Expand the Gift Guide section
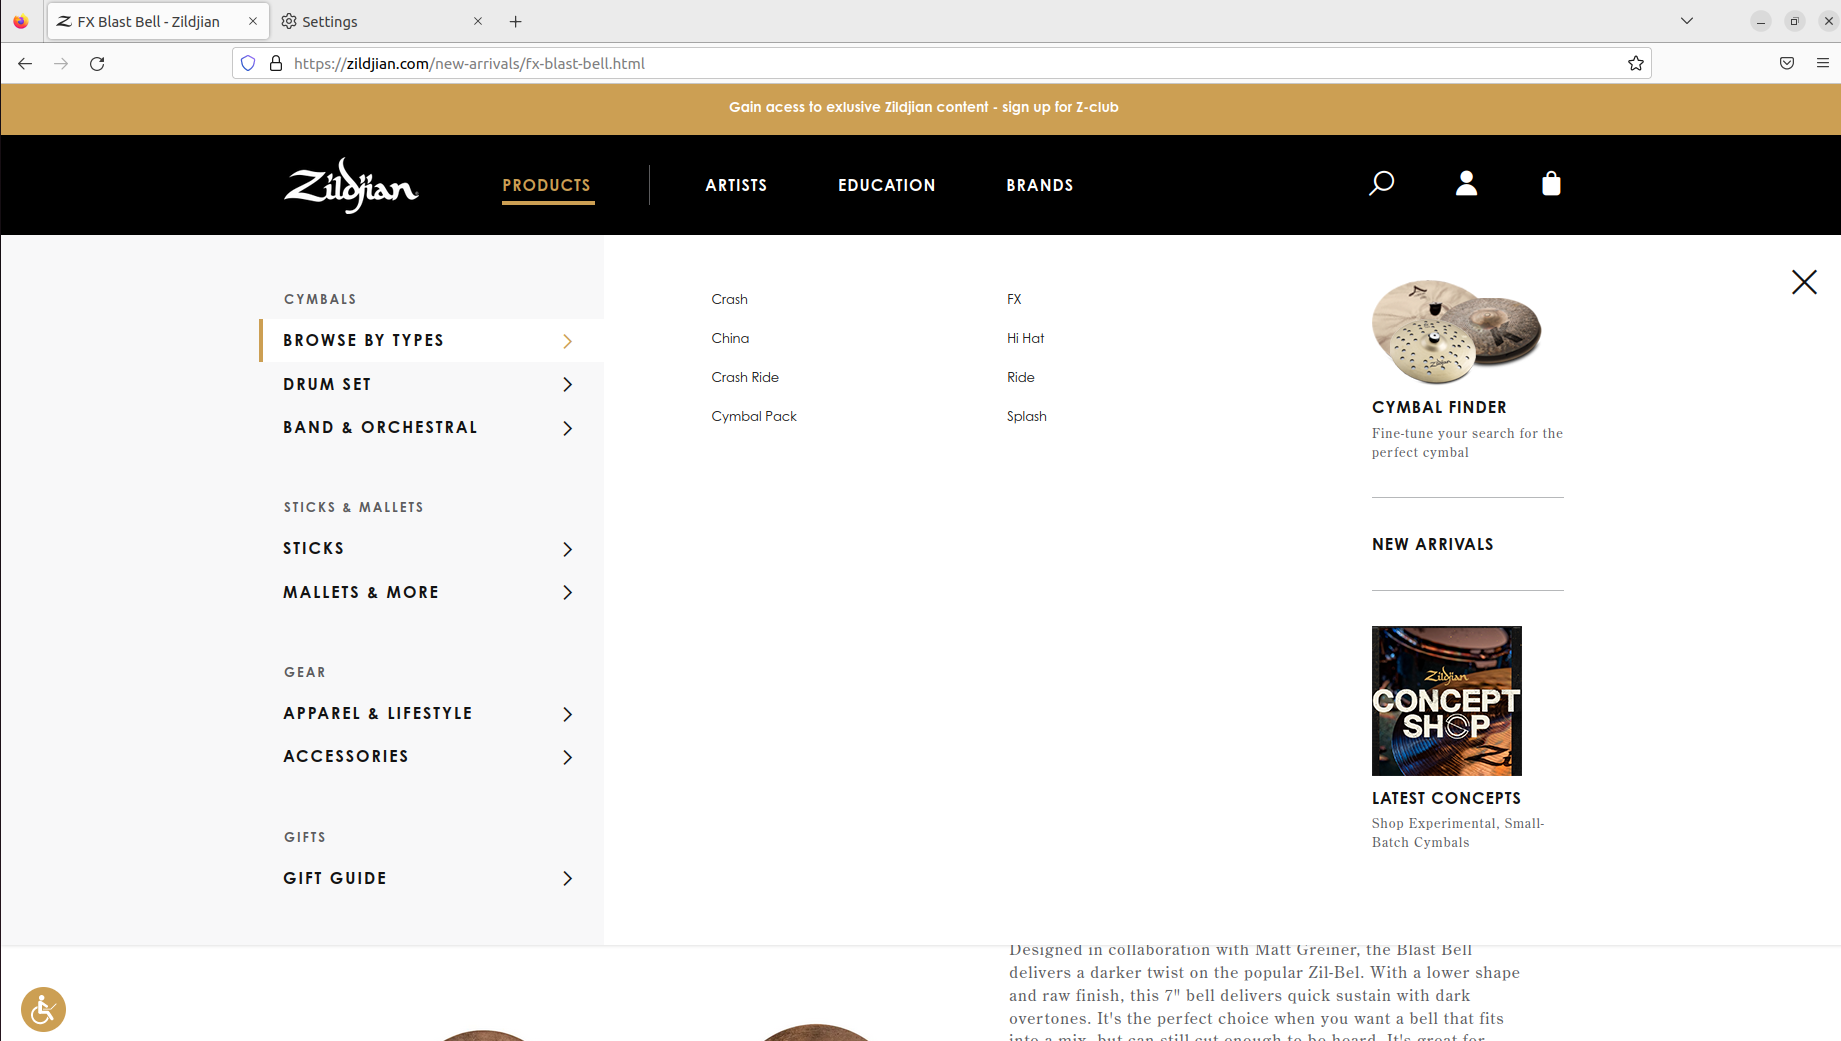The height and width of the screenshot is (1041, 1841). click(x=334, y=878)
